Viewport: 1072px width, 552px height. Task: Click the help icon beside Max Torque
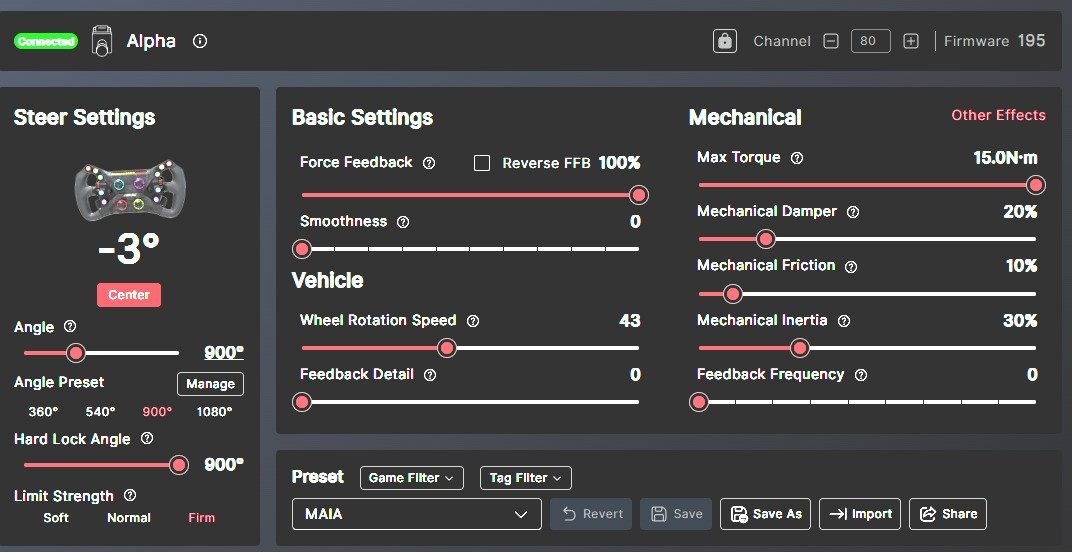point(797,158)
